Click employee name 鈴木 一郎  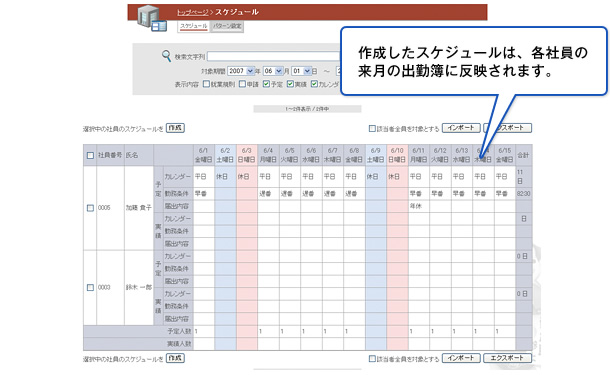point(138,287)
